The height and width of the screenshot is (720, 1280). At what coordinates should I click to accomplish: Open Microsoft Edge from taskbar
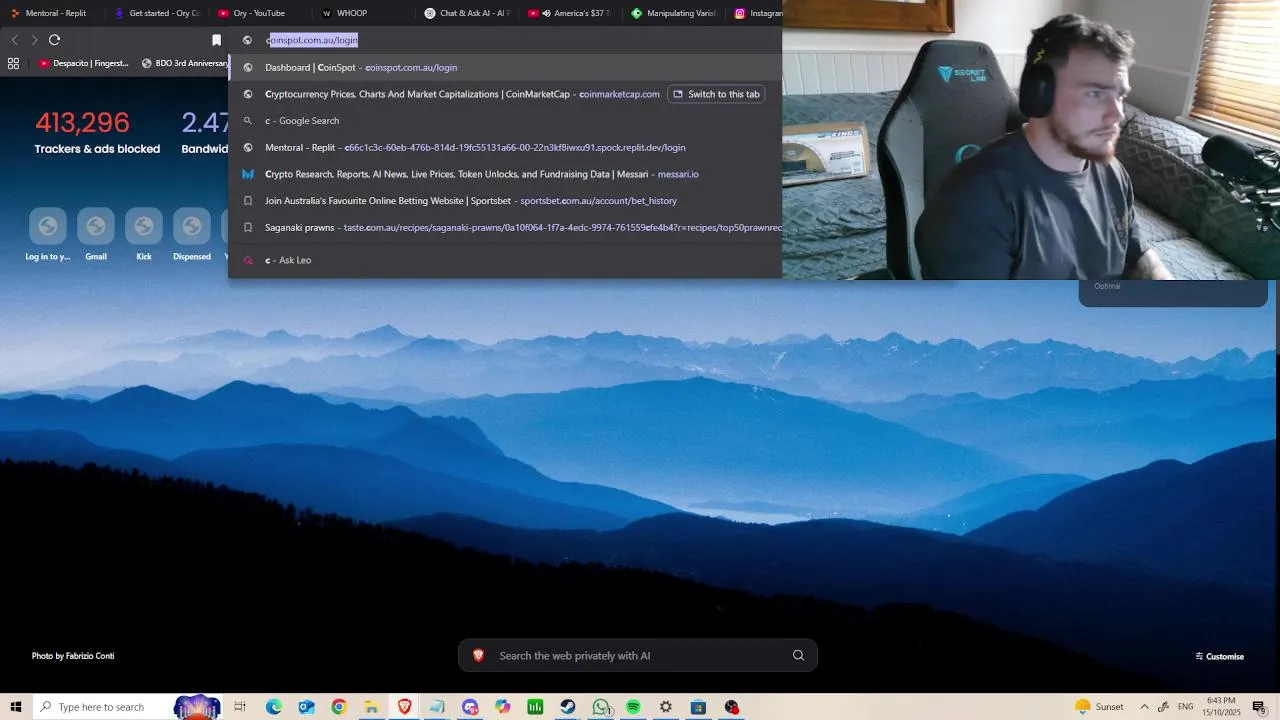point(274,707)
